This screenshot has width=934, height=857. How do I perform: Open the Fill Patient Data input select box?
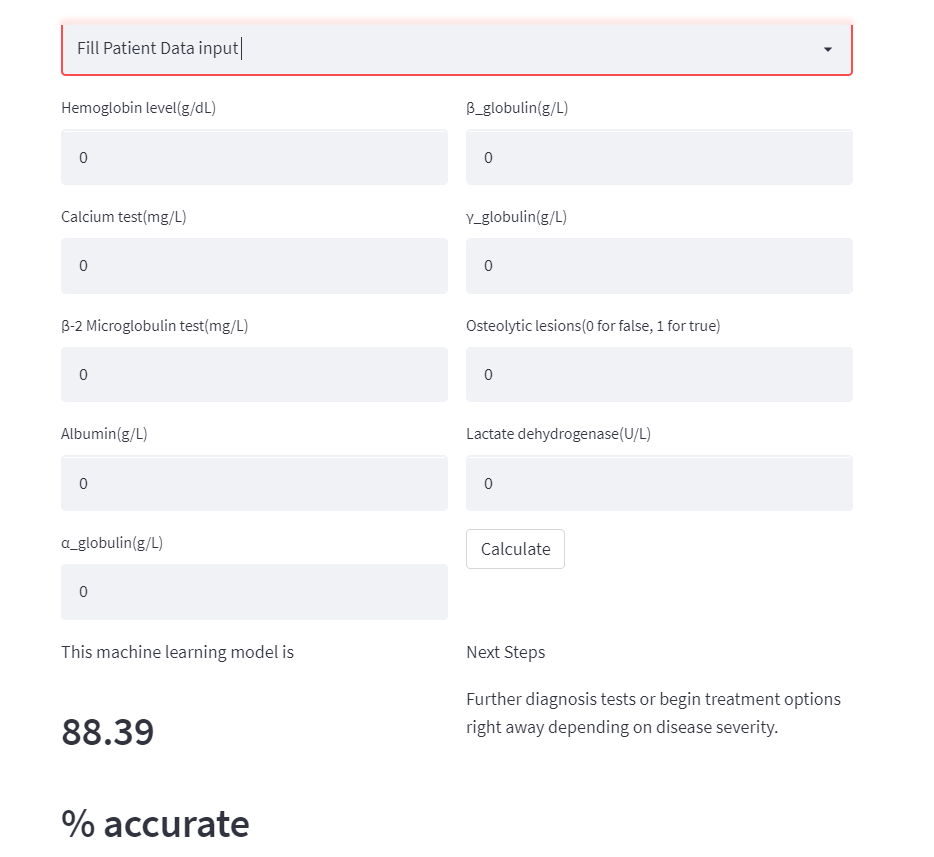[440, 48]
